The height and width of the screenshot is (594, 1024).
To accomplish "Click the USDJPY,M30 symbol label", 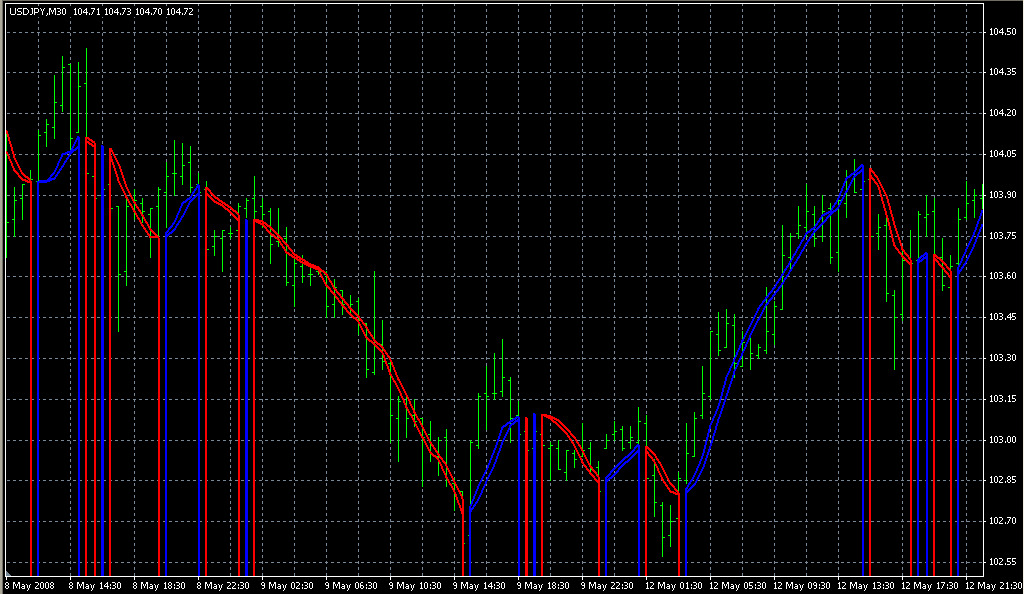I will pos(37,11).
